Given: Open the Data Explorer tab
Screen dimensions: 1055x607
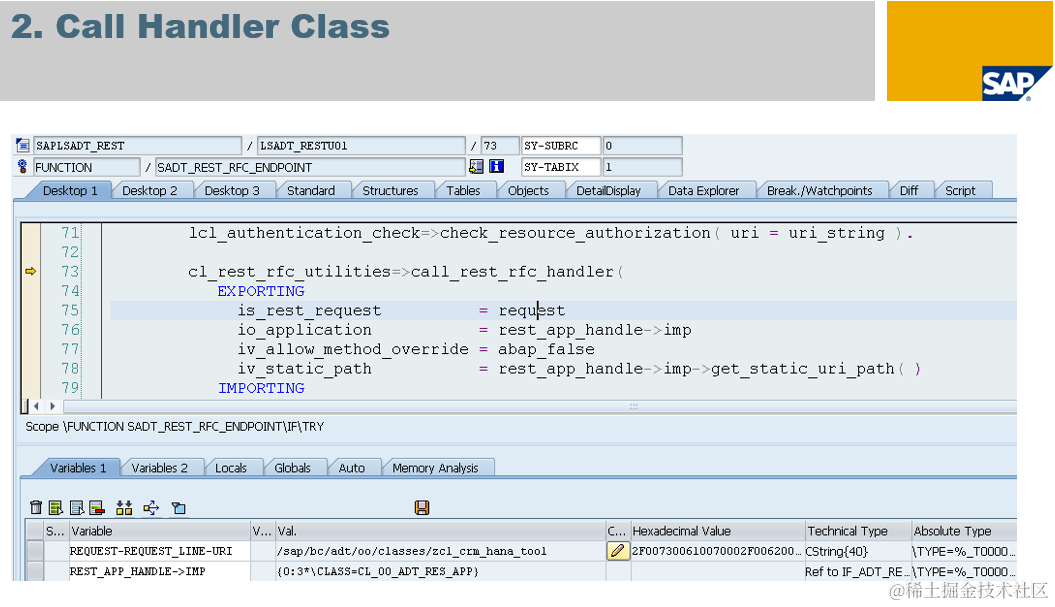Looking at the screenshot, I should click(703, 190).
